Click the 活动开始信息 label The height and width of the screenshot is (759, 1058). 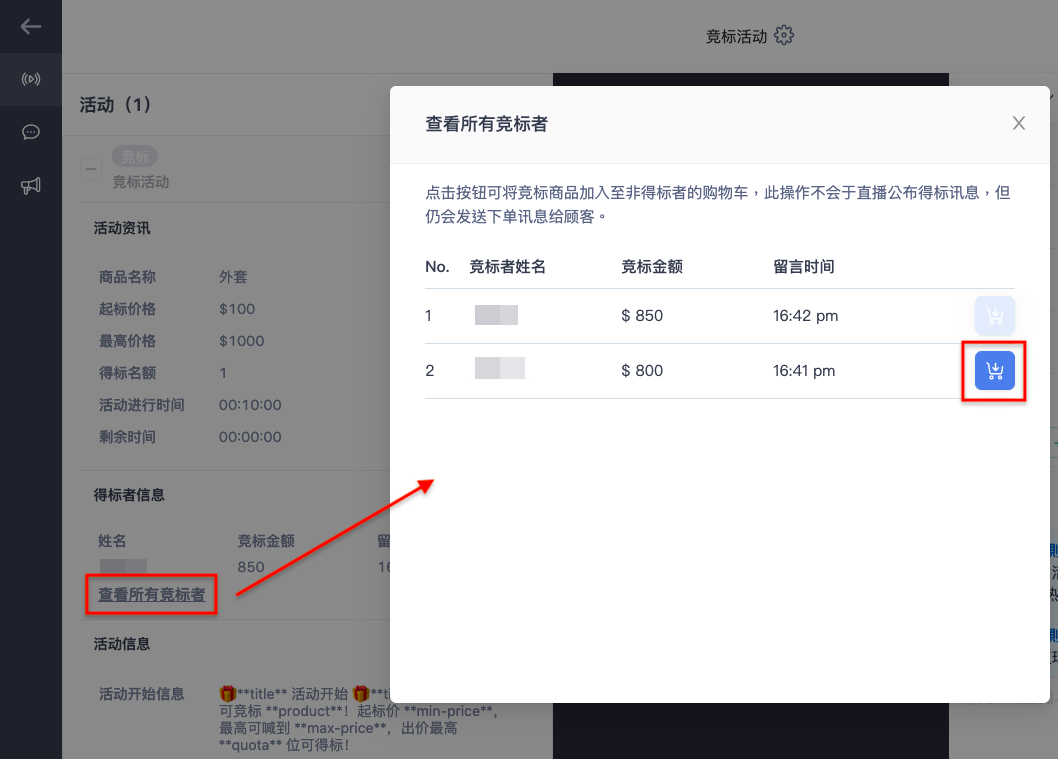click(142, 694)
